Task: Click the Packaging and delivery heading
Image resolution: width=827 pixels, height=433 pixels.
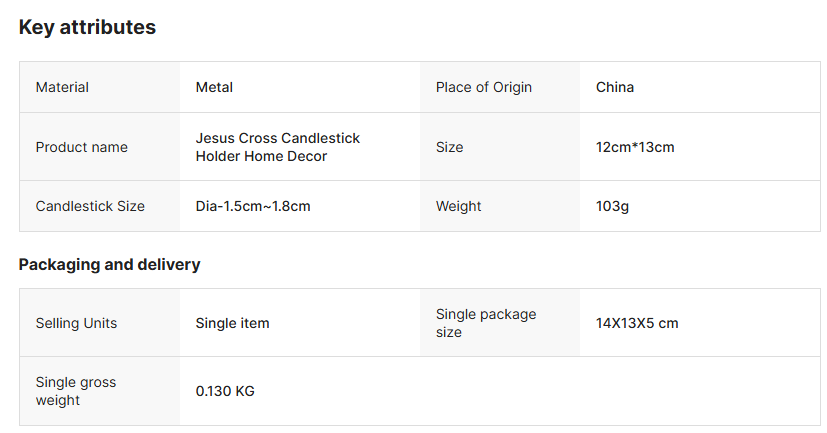Action: coord(109,265)
